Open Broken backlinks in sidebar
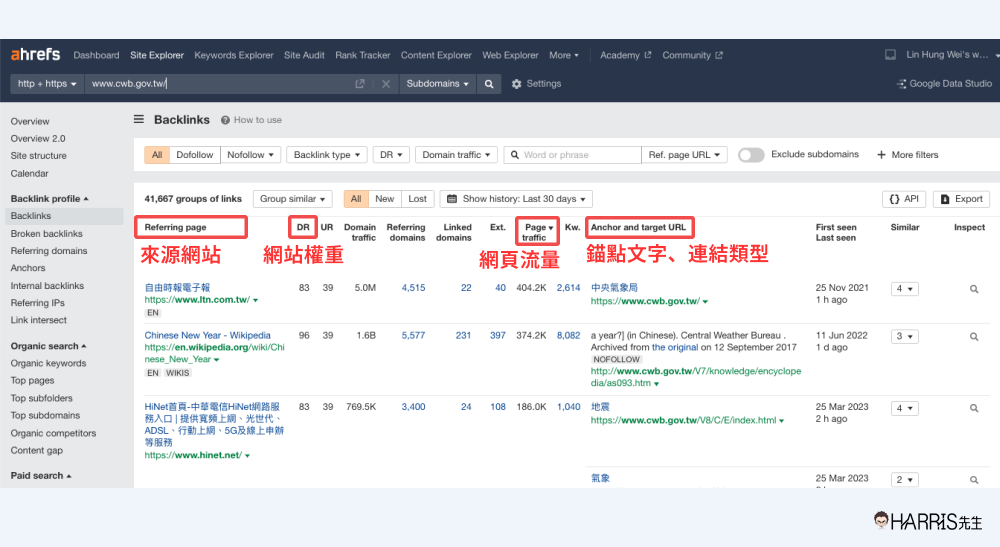 click(47, 233)
